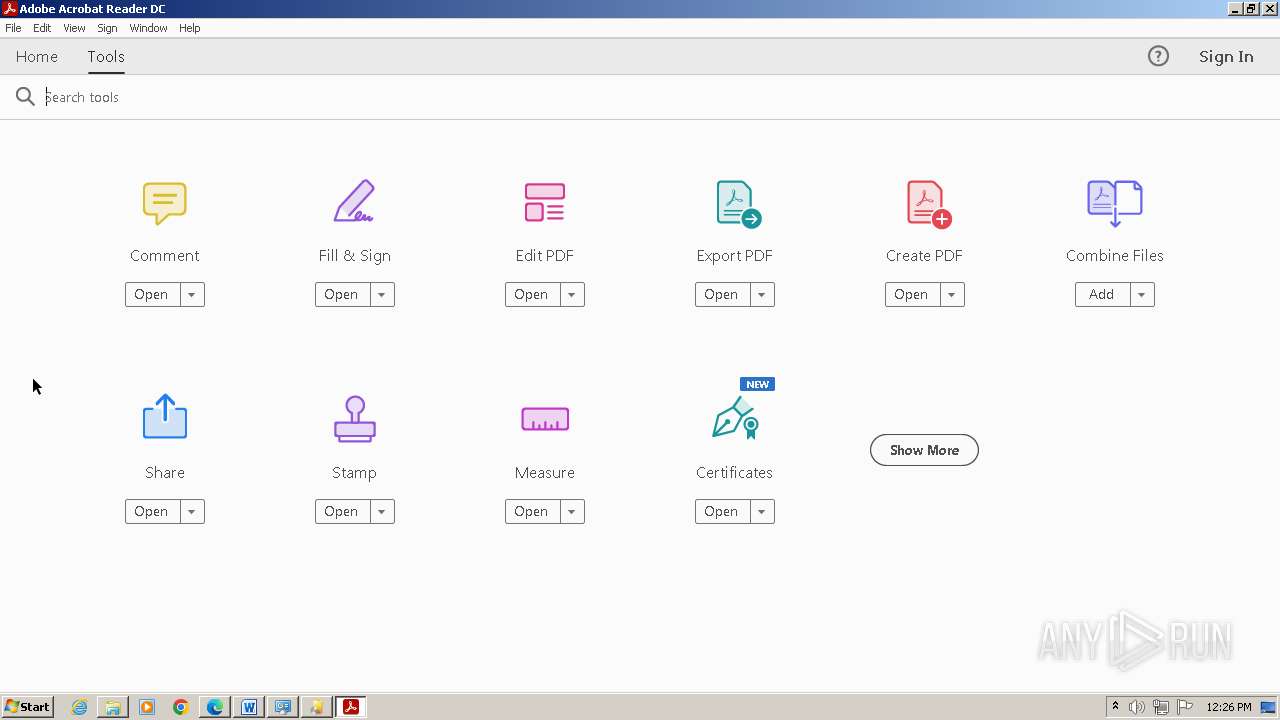1280x720 pixels.
Task: Open Chrome from the taskbar
Action: pyautogui.click(x=181, y=707)
